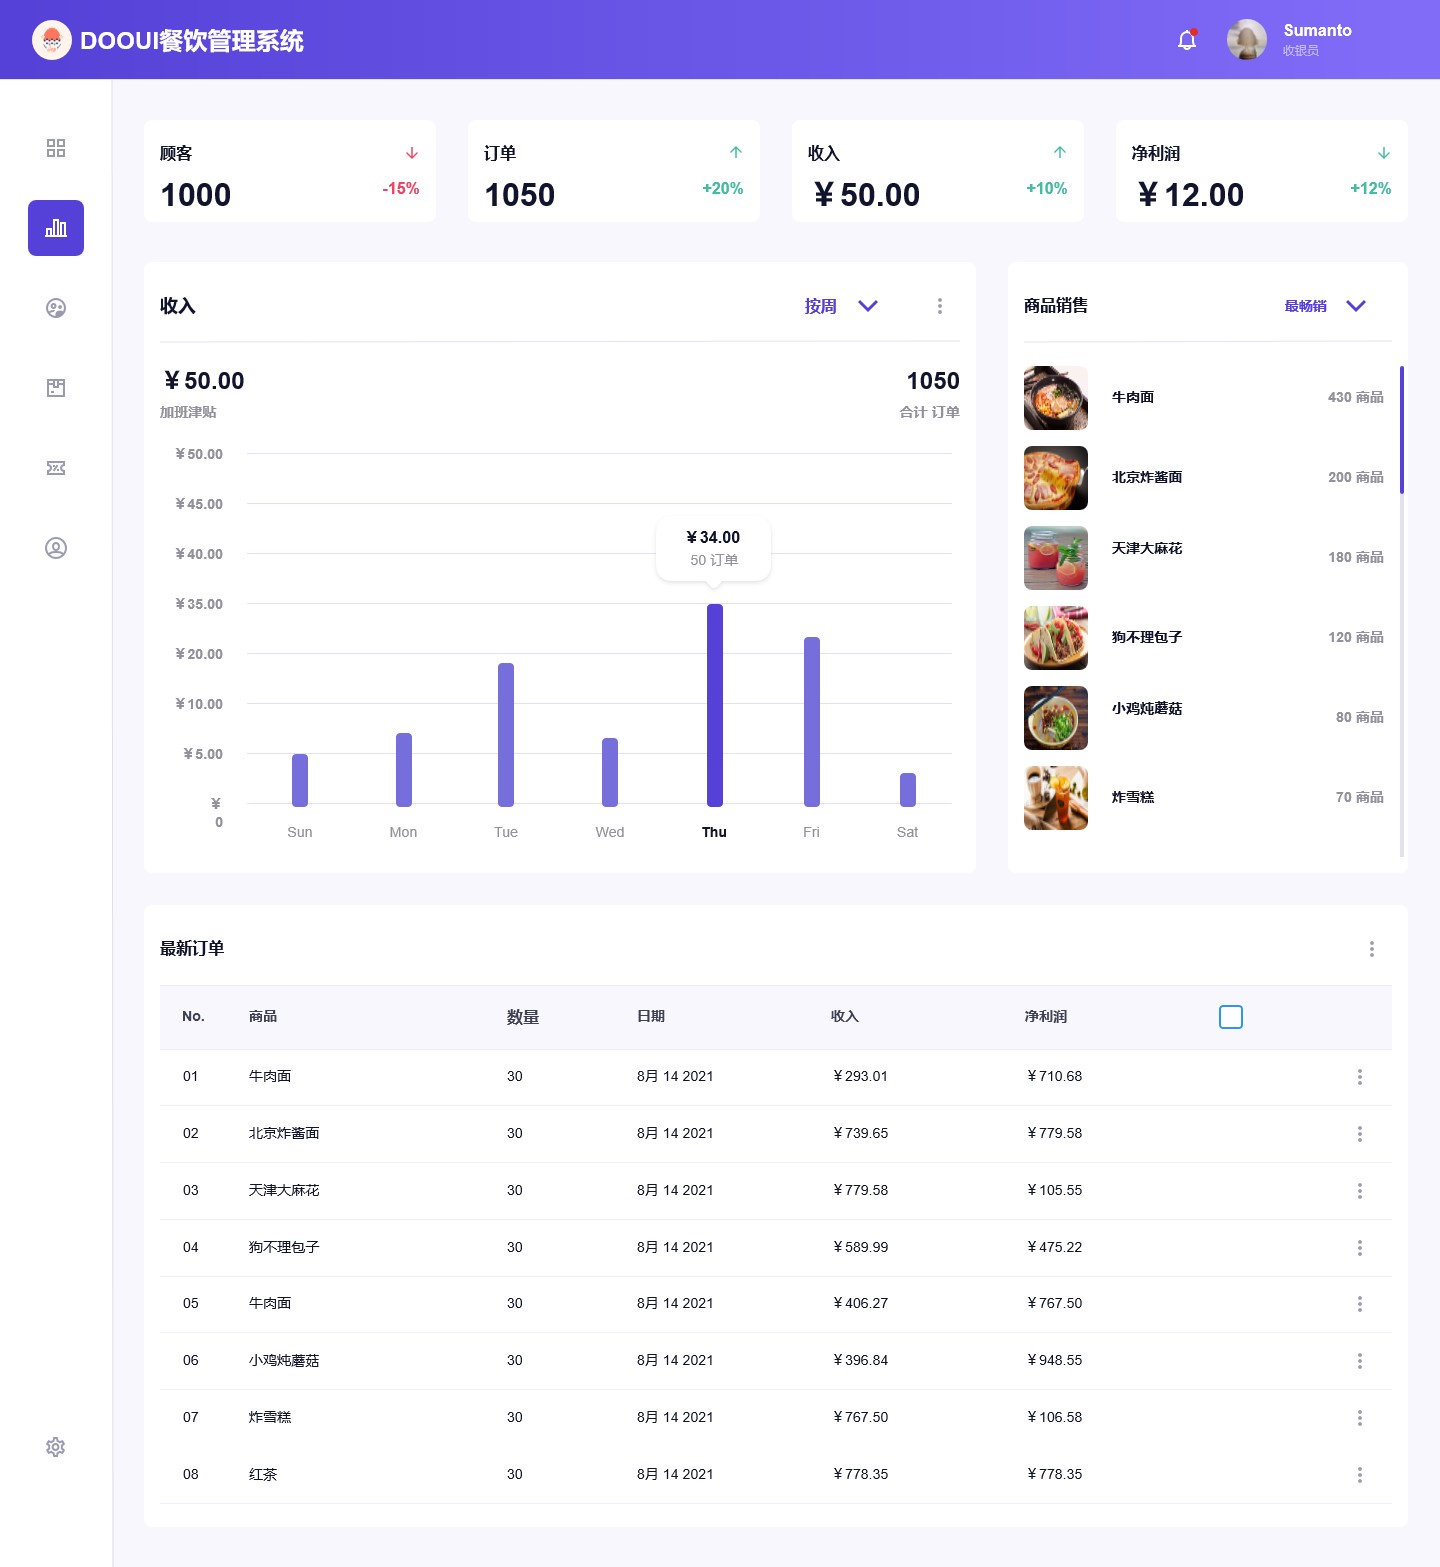This screenshot has height=1567, width=1440.
Task: Open the user account sidebar icon
Action: click(56, 548)
